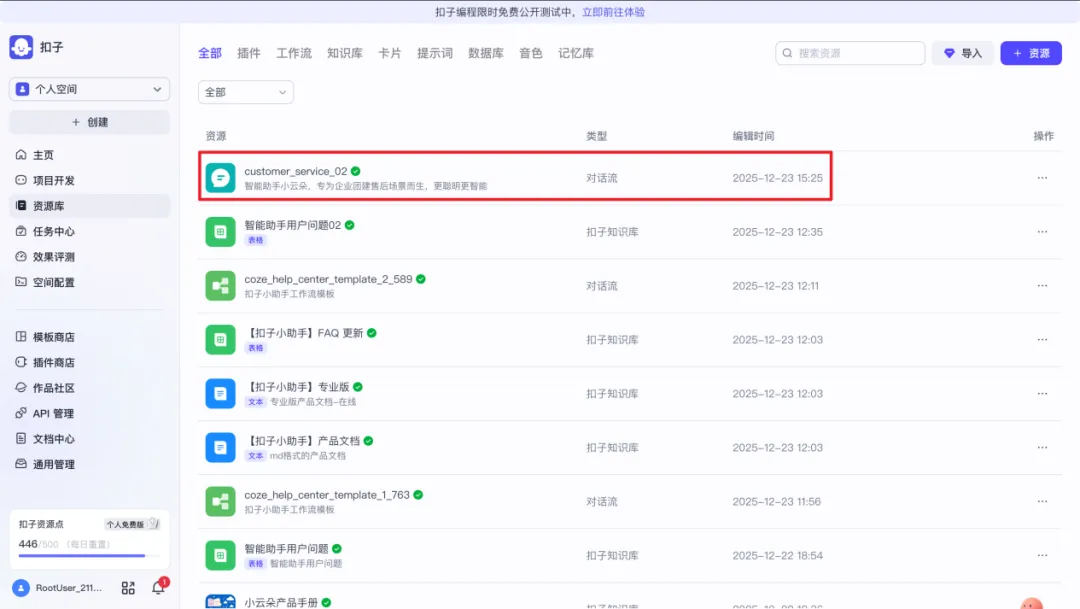The height and width of the screenshot is (609, 1080).
Task: Open 效果评测 in the sidebar
Action: pos(90,257)
